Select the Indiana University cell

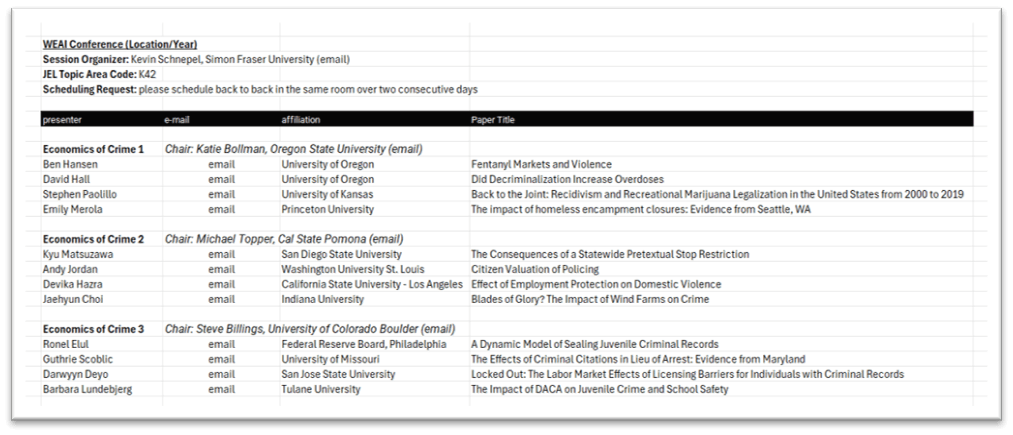pyautogui.click(x=322, y=299)
